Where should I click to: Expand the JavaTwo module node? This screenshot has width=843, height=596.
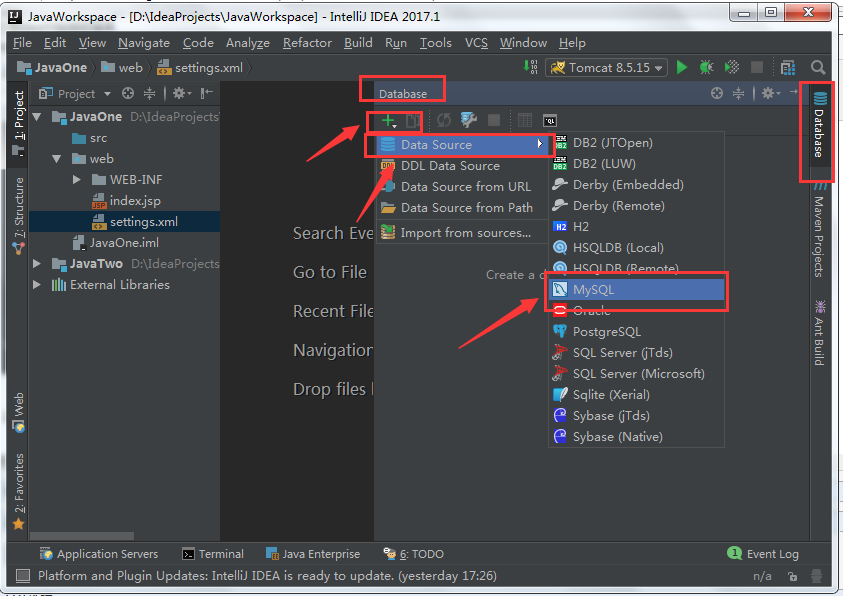[x=37, y=263]
